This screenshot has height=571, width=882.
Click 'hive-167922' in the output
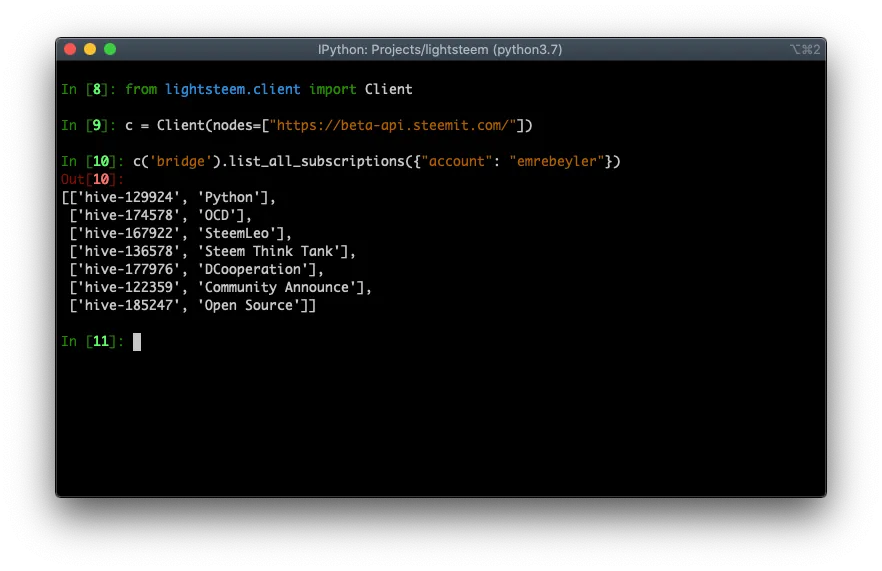pos(129,233)
